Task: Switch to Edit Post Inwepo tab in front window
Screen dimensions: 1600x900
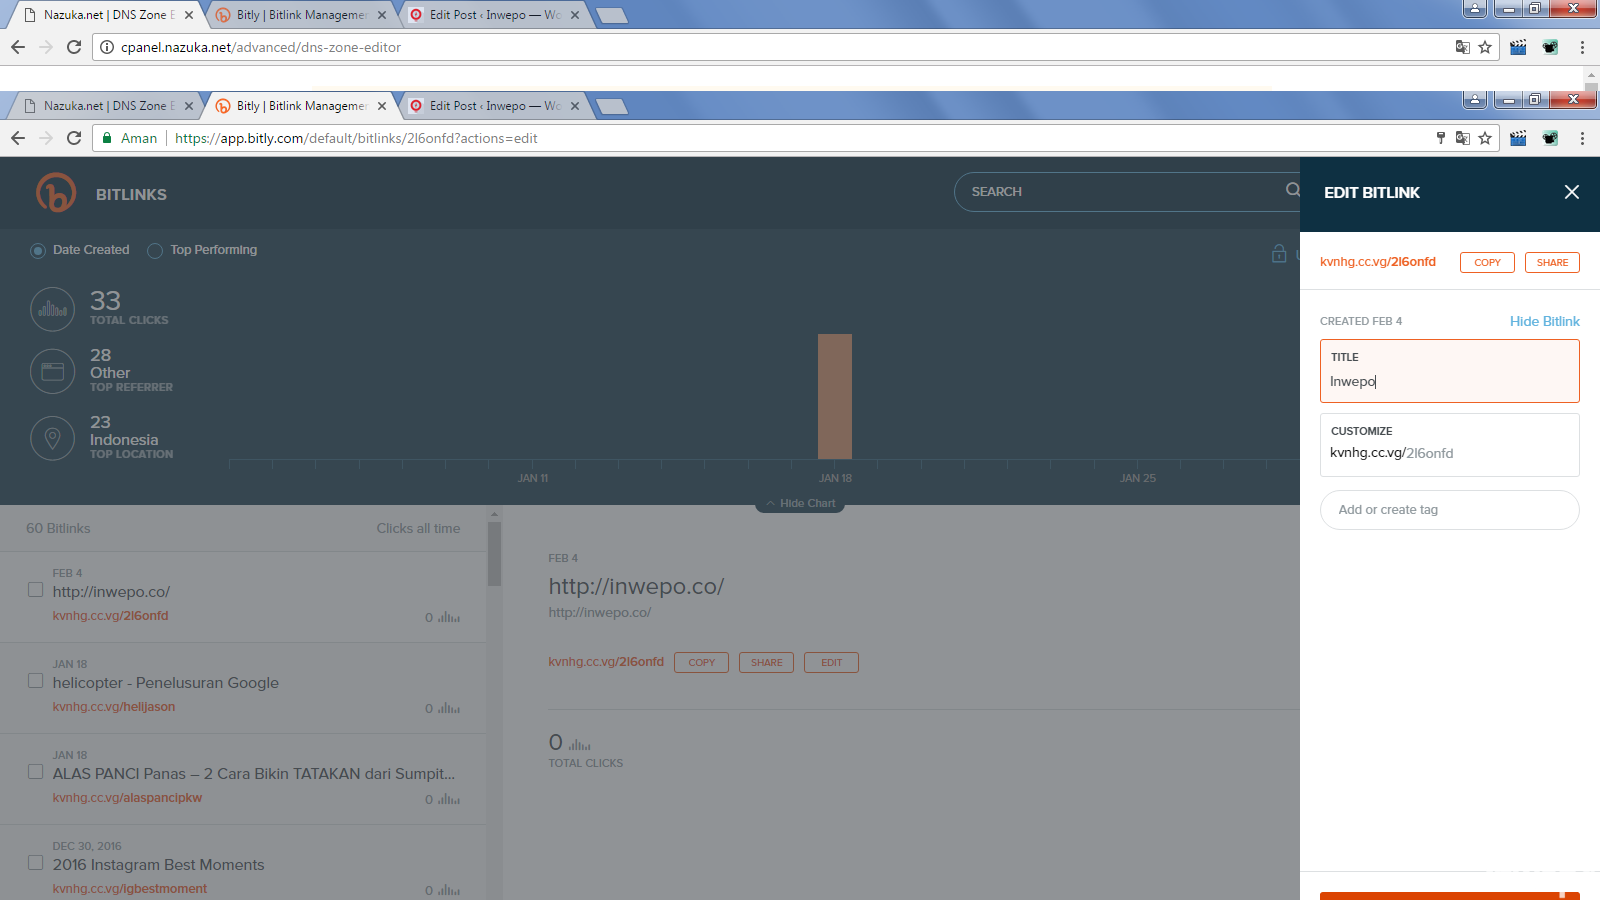Action: [494, 106]
